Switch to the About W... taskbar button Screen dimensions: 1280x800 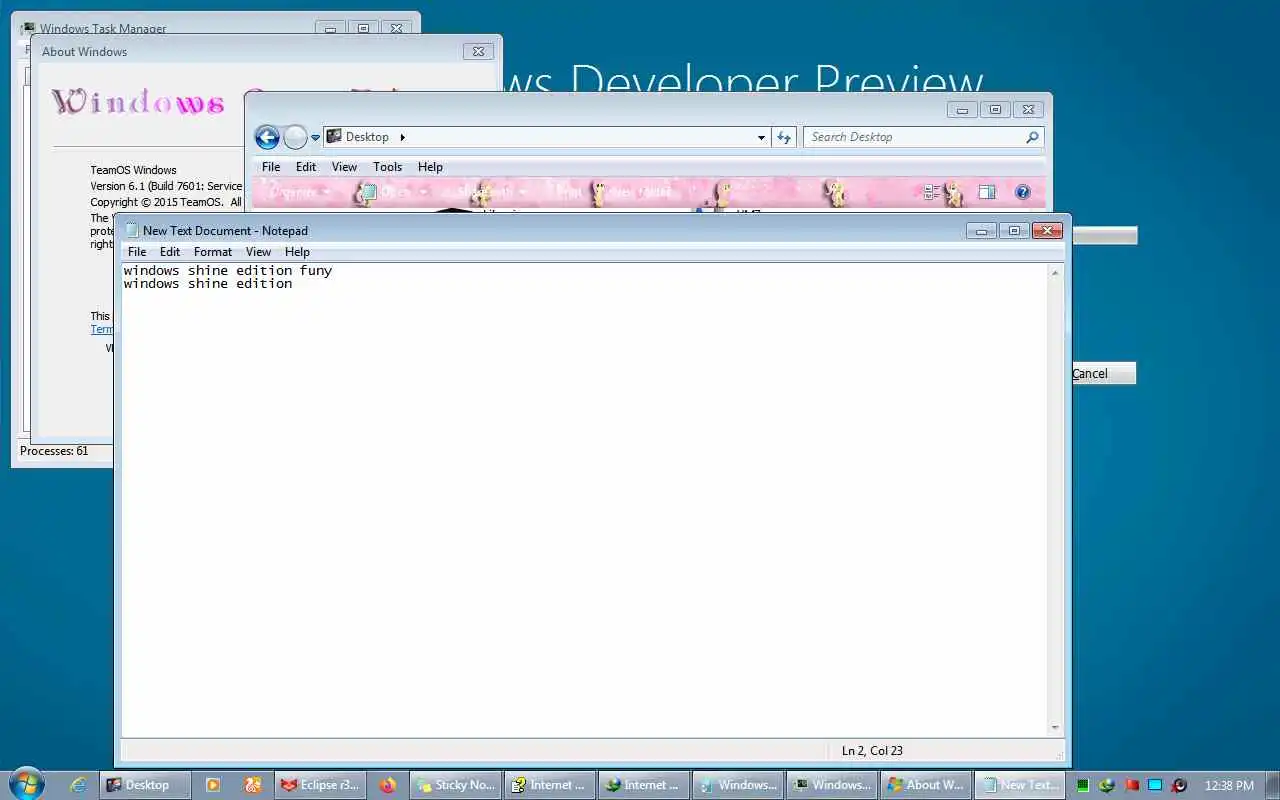(926, 785)
